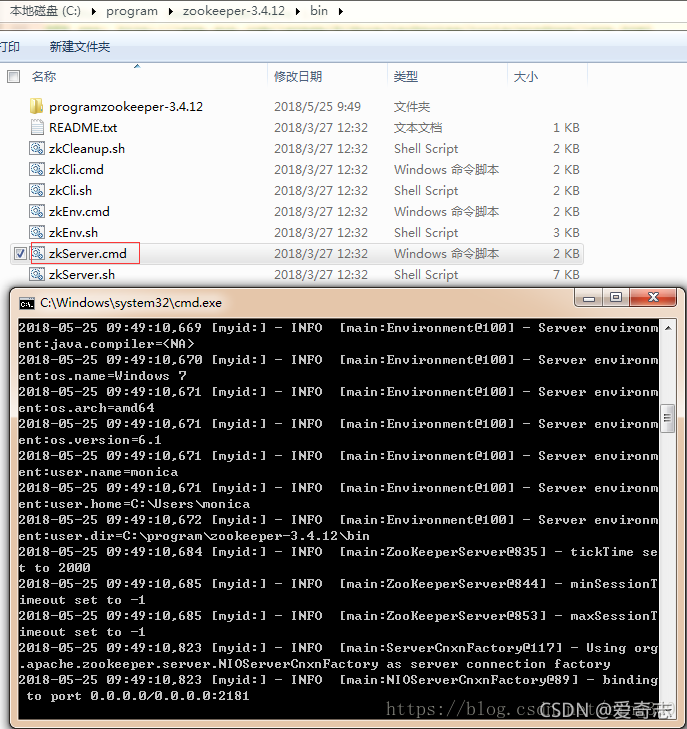687x729 pixels.
Task: Navigate to zookeeper-3.4.12 in address bar
Action: click(x=234, y=11)
